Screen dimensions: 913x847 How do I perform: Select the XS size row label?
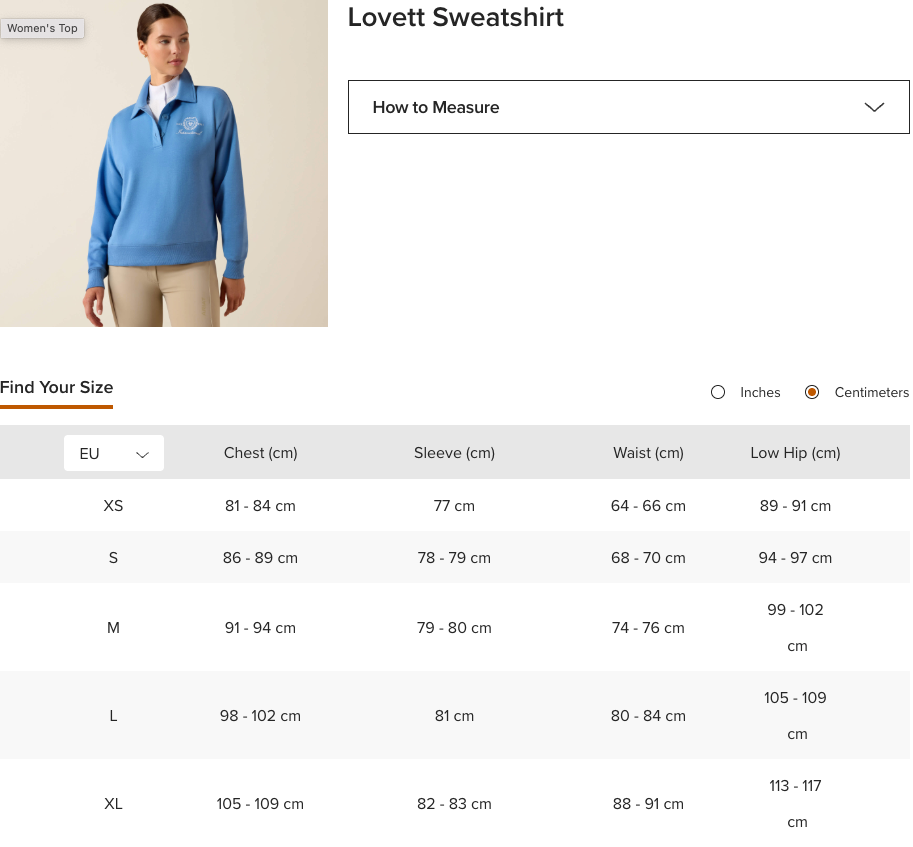click(113, 506)
